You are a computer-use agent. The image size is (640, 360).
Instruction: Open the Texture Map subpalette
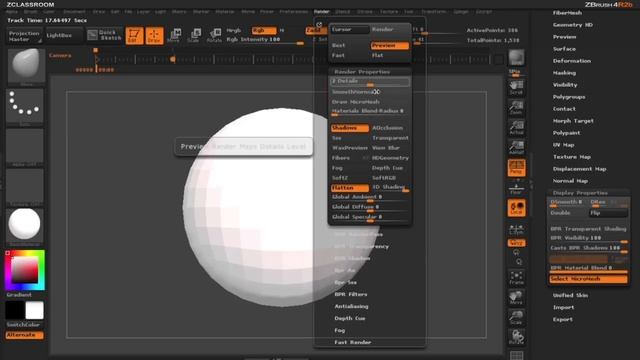point(572,157)
